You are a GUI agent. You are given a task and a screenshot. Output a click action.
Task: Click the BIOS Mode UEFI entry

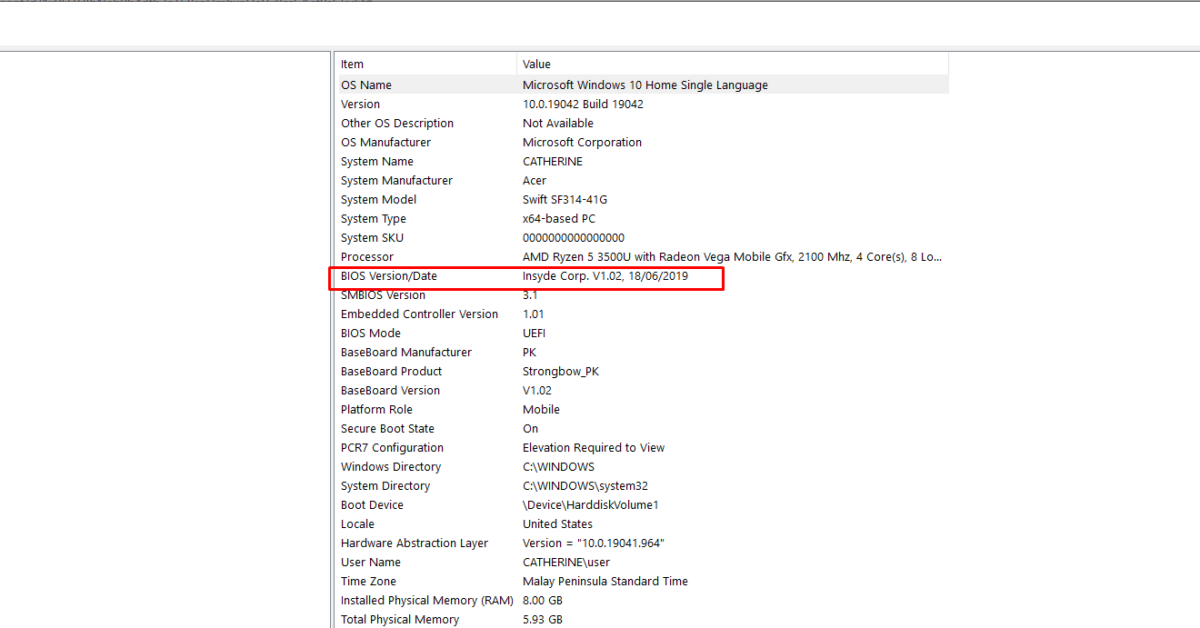coord(500,333)
